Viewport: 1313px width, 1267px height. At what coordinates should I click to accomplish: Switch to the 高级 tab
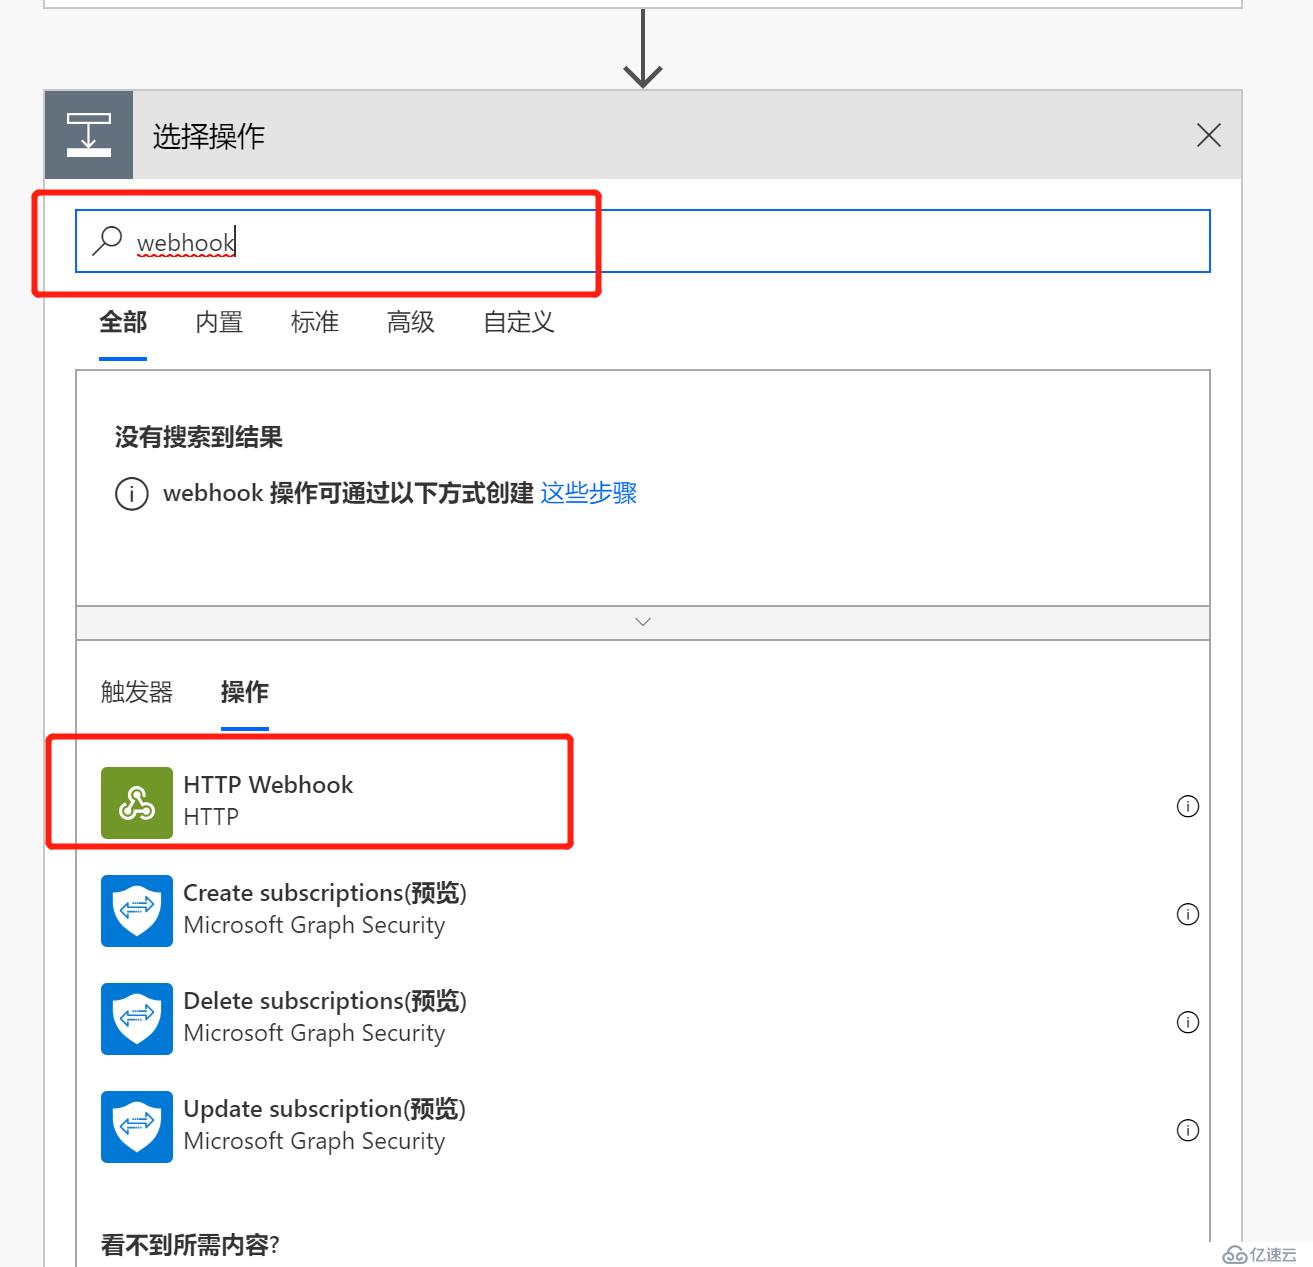(411, 322)
